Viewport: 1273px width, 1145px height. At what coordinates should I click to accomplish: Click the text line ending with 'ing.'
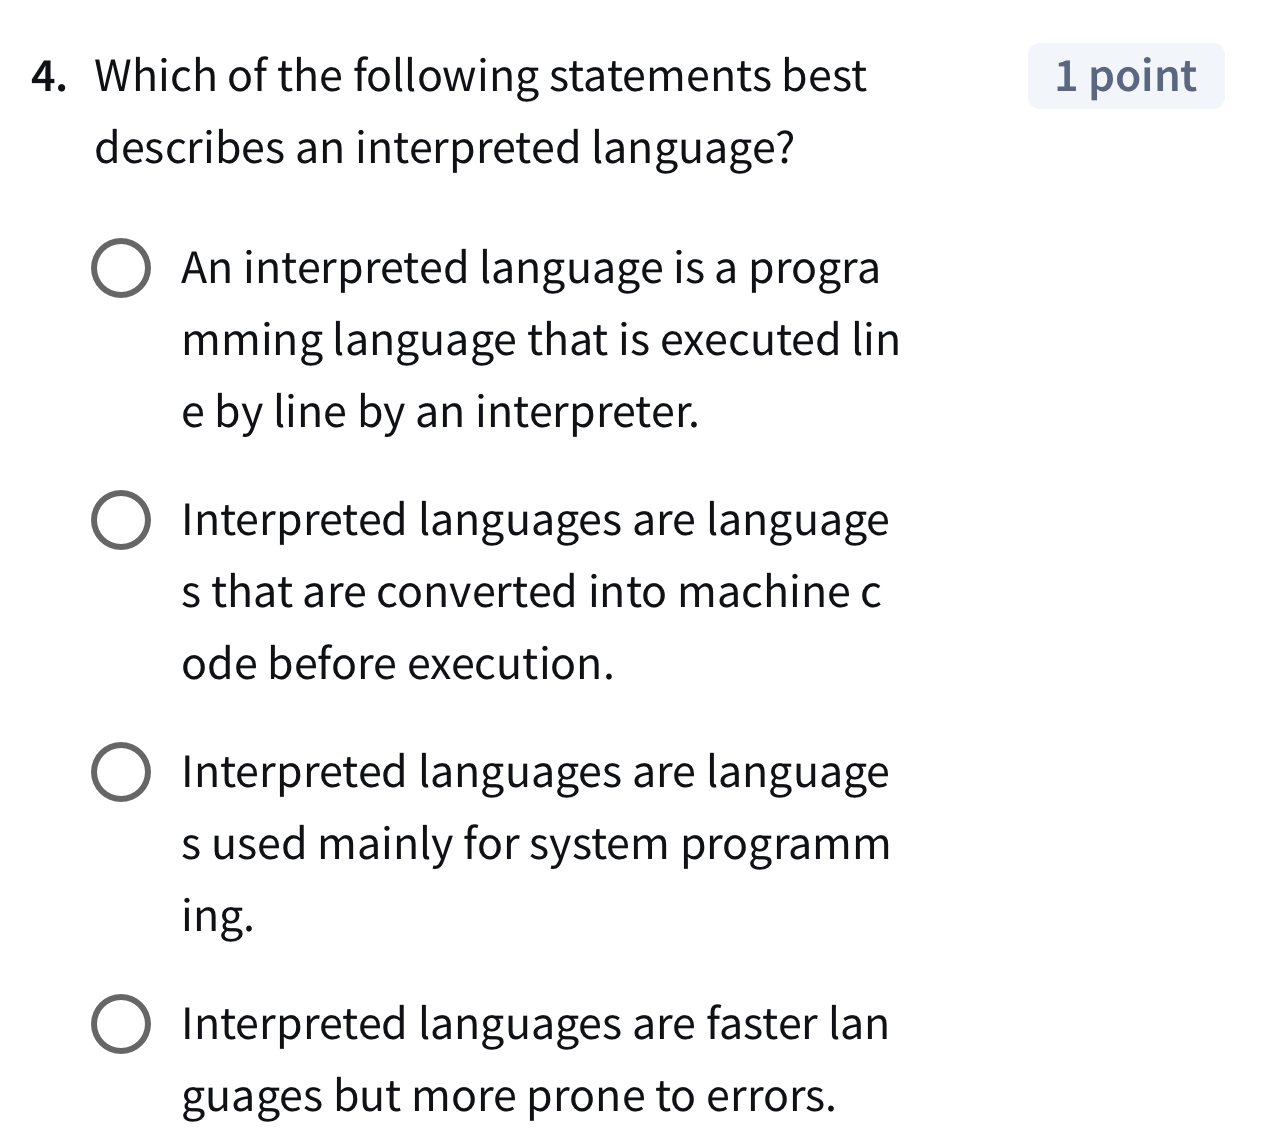pyautogui.click(x=216, y=915)
